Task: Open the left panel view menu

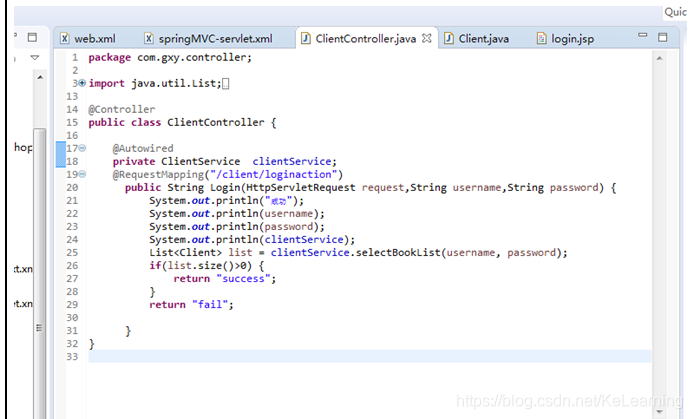Action: 35,57
